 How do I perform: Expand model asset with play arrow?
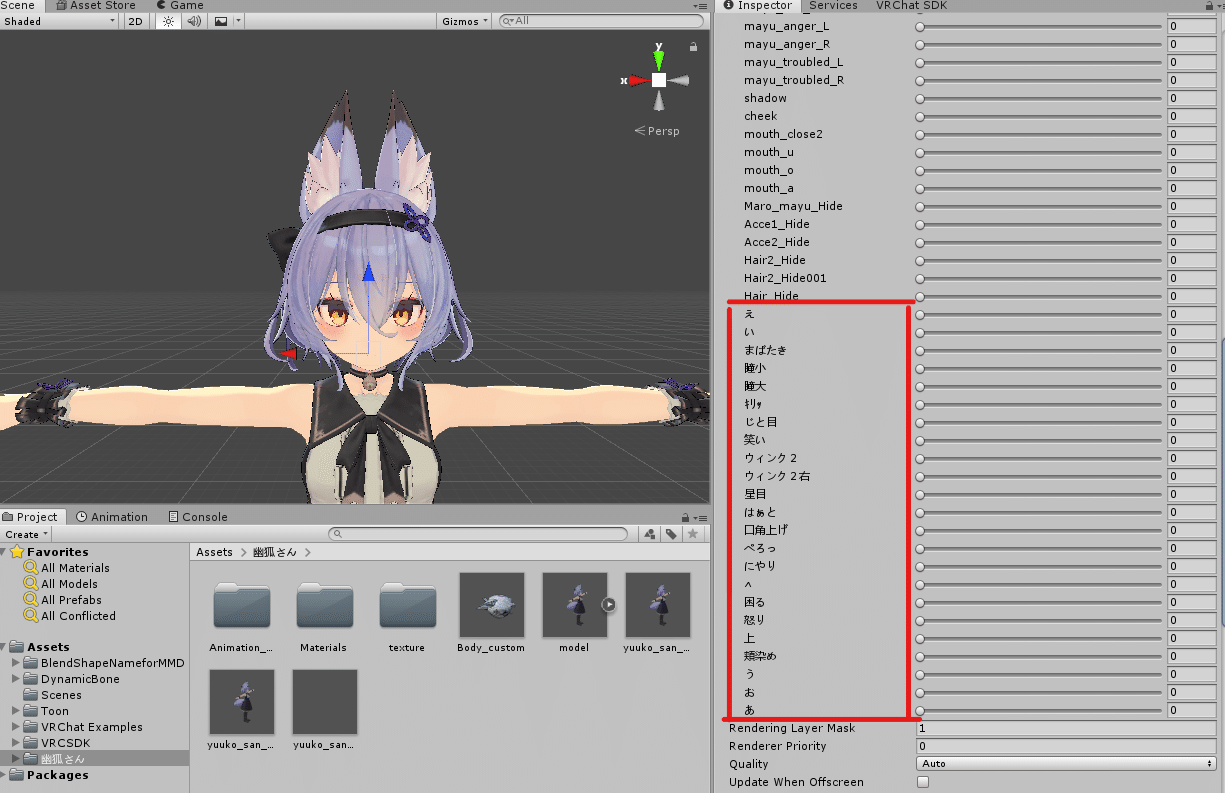[608, 605]
